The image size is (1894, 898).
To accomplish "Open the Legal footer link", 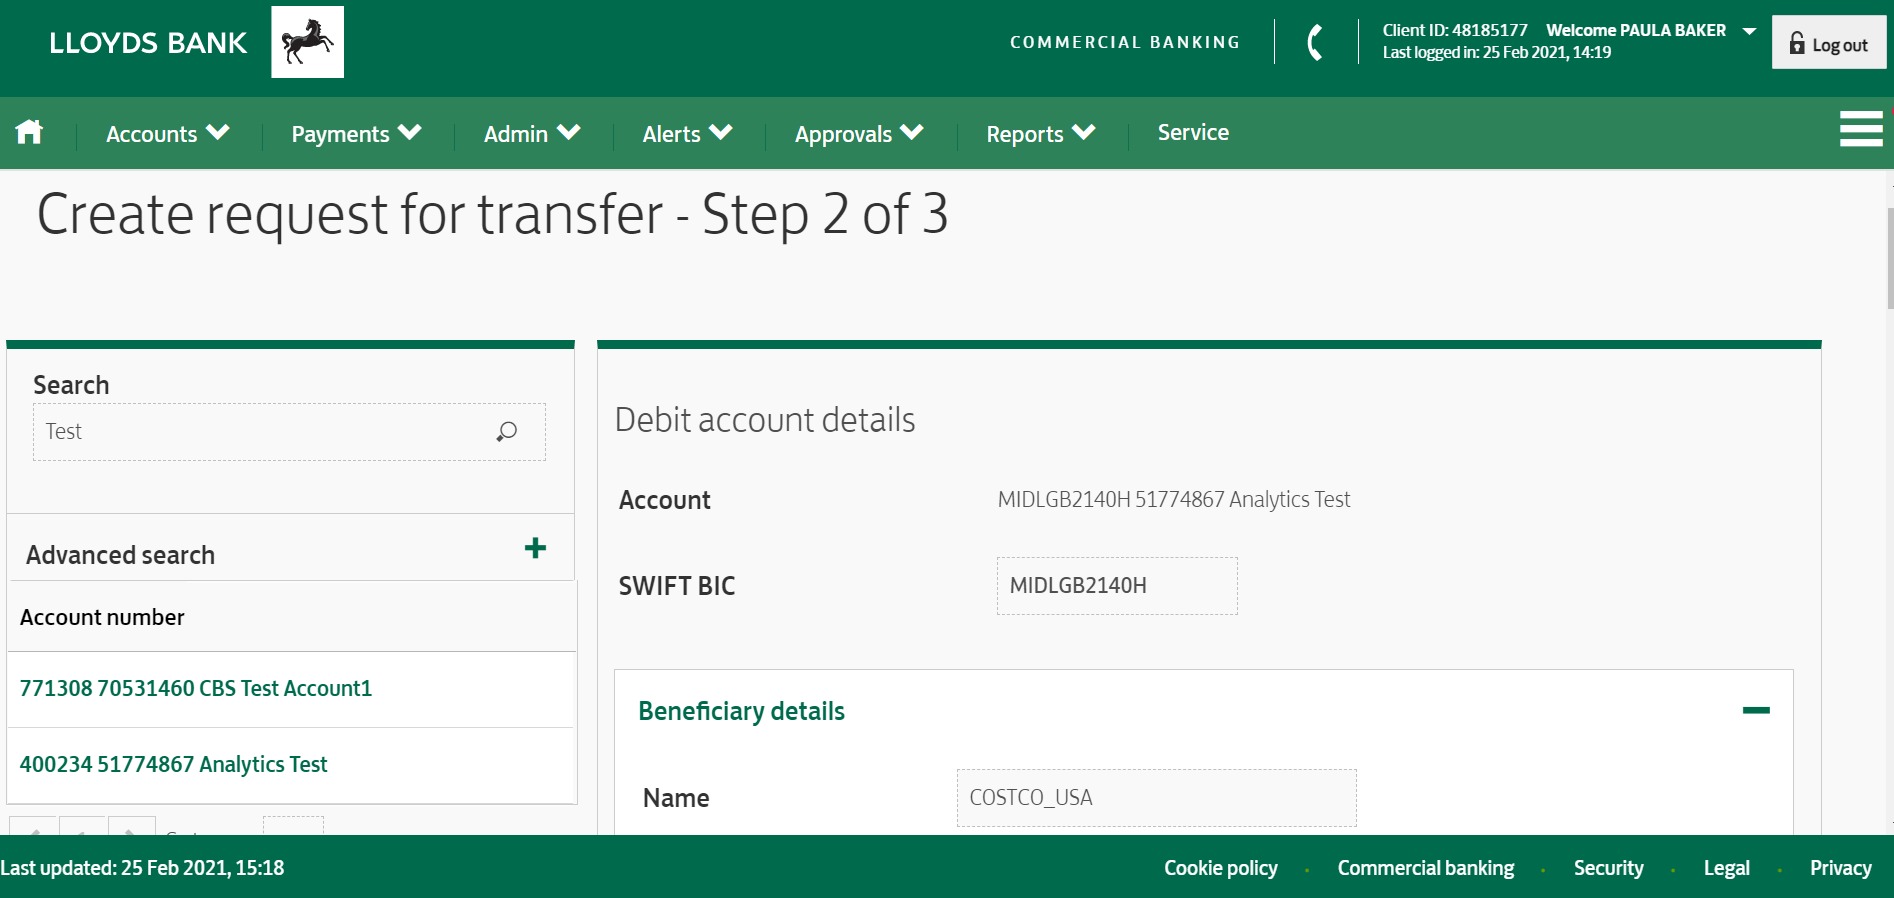I will coord(1726,867).
